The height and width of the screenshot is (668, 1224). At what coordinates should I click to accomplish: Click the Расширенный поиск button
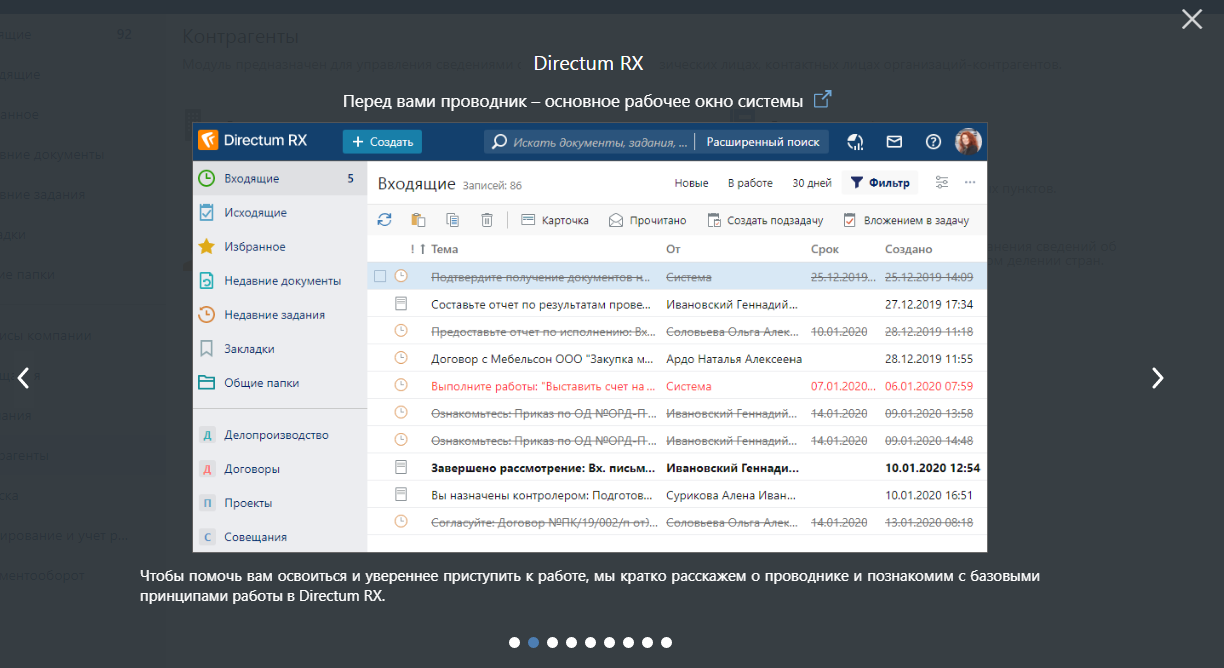[x=762, y=142]
